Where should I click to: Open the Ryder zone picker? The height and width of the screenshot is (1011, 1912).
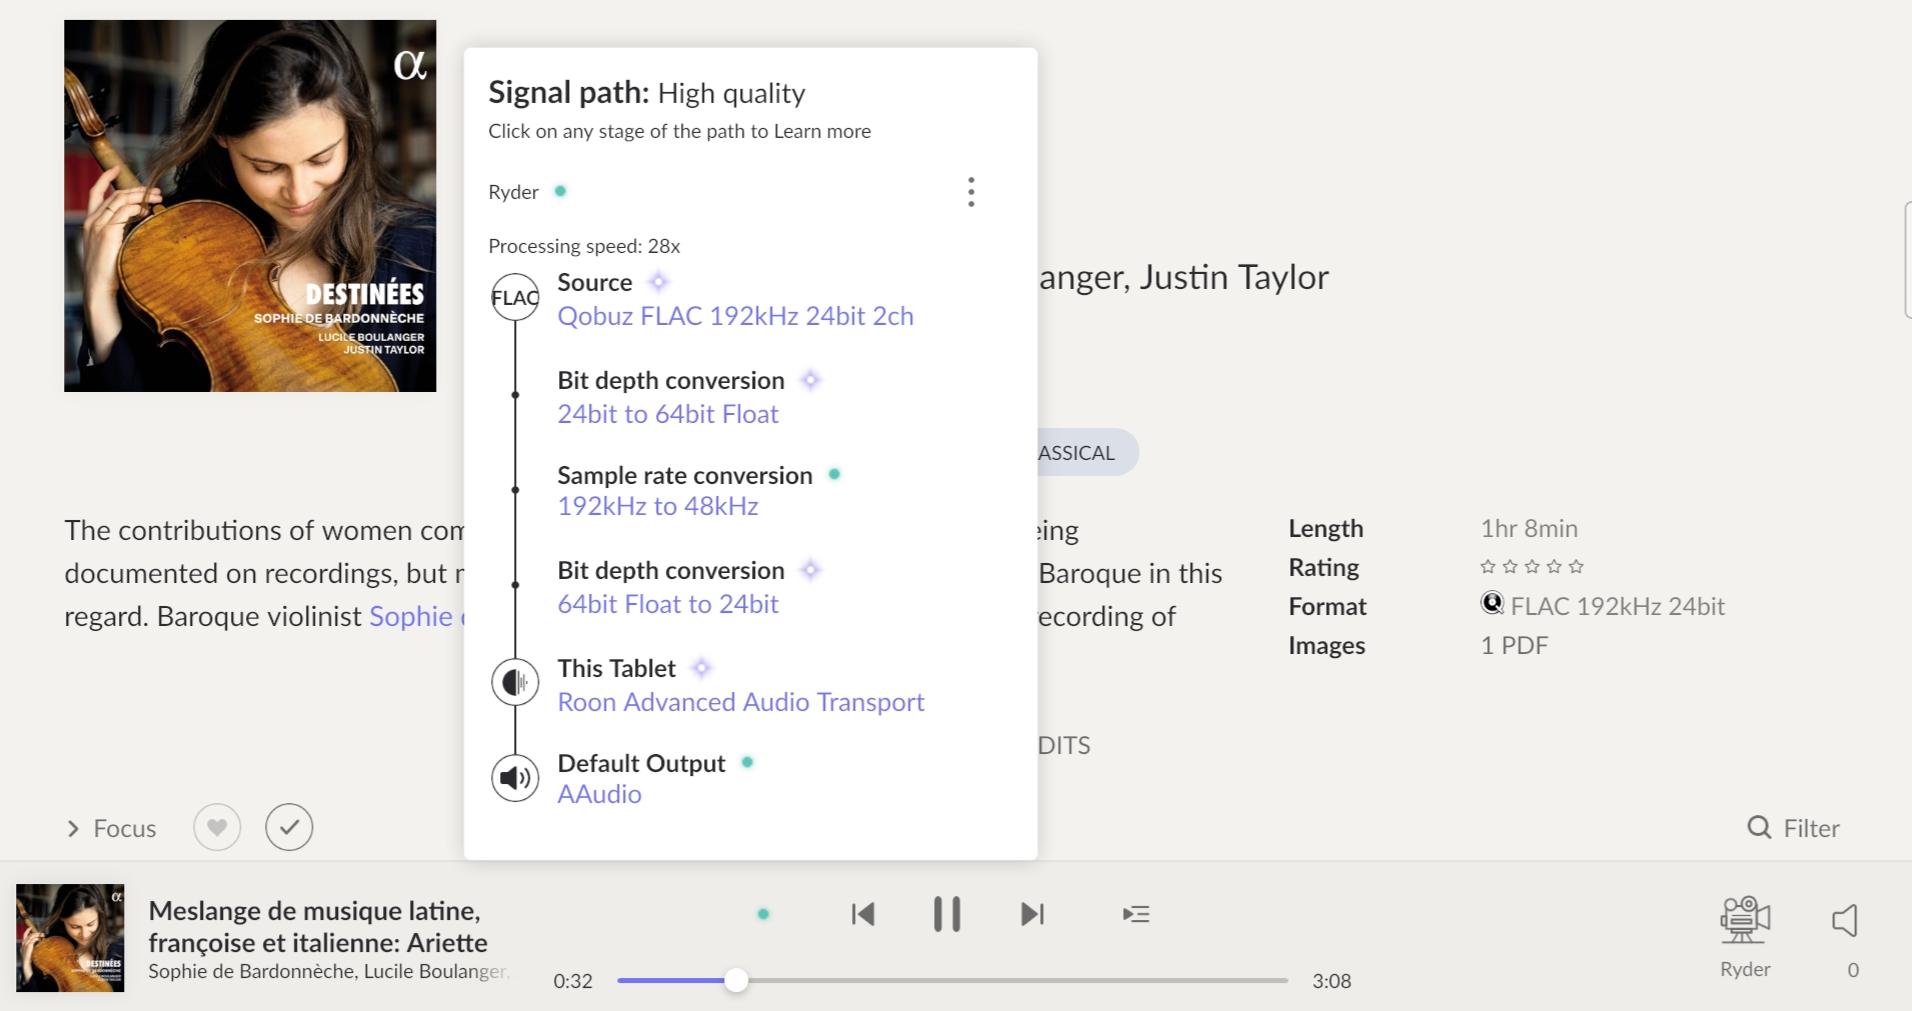point(1745,937)
